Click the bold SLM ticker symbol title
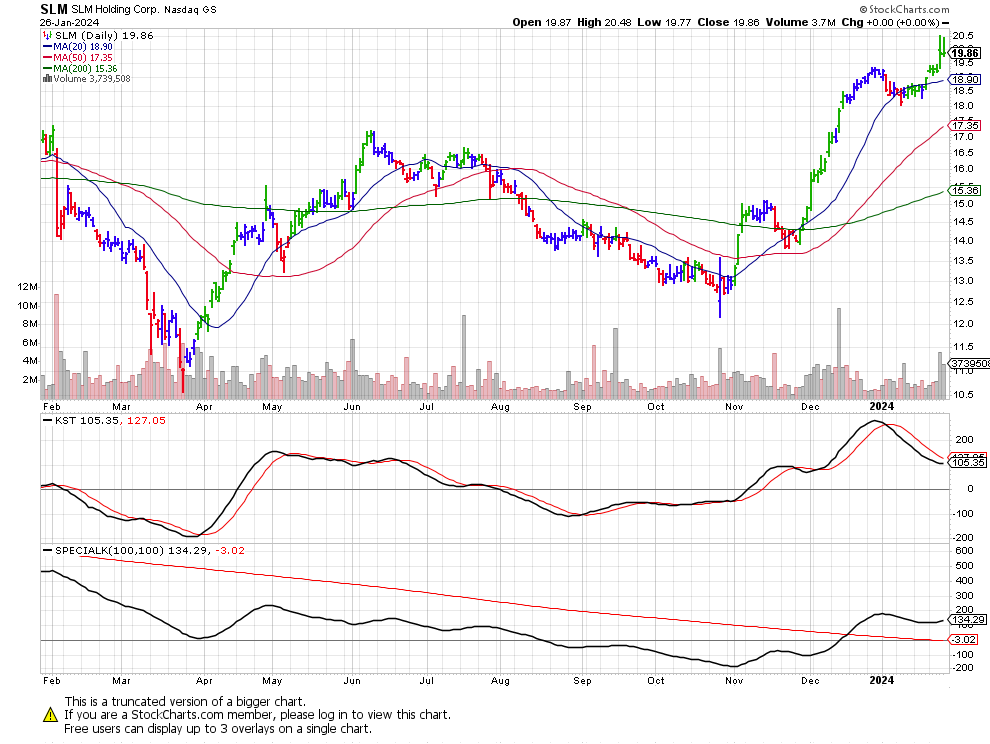Image resolution: width=990 pixels, height=744 pixels. 54,9
